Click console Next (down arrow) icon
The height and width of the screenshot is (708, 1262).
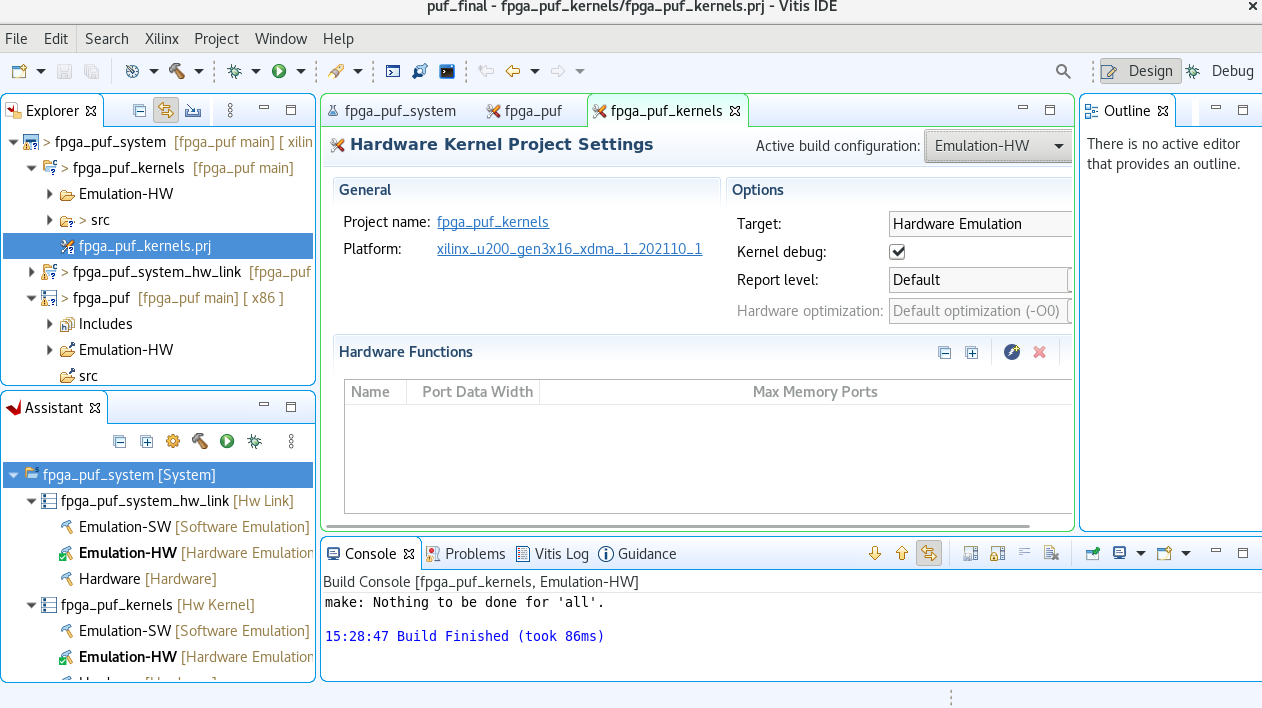point(875,553)
